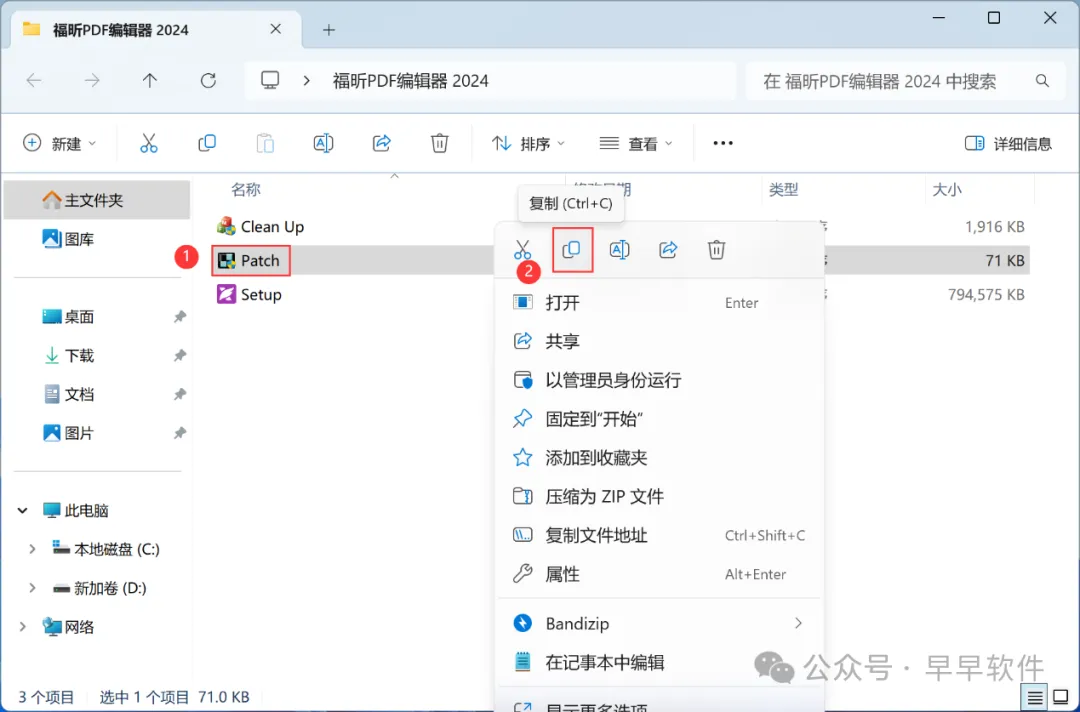1080x712 pixels.
Task: Refresh the current folder
Action: tap(208, 81)
